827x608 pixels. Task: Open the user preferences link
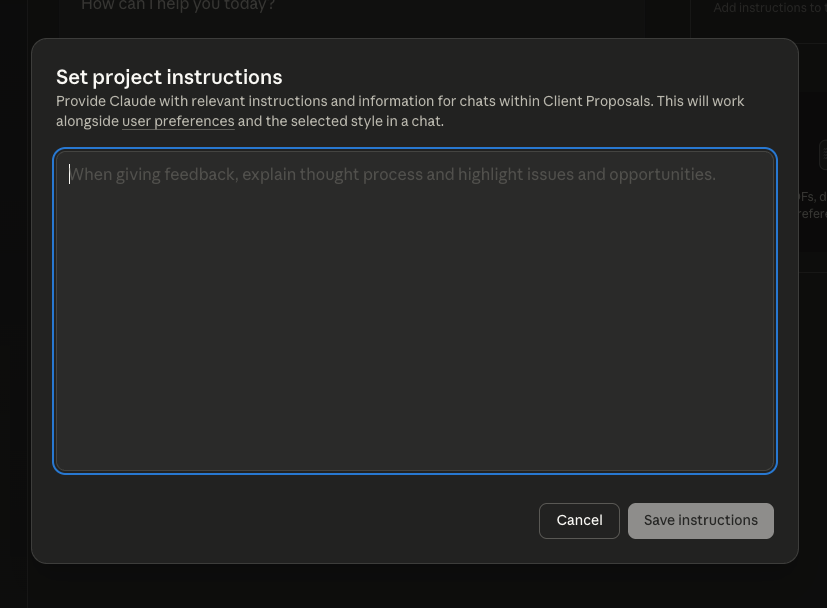[178, 122]
